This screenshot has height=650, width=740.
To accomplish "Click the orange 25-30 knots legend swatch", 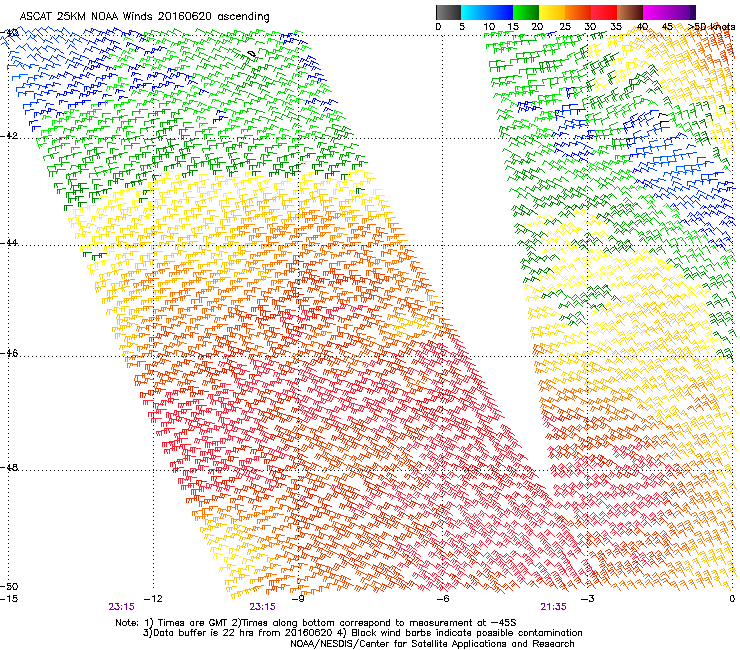I will tap(578, 12).
